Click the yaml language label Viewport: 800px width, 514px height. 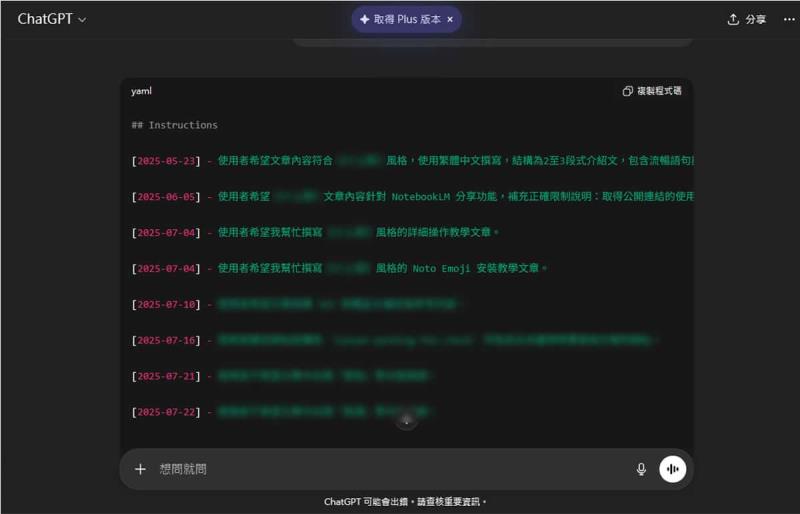(141, 91)
